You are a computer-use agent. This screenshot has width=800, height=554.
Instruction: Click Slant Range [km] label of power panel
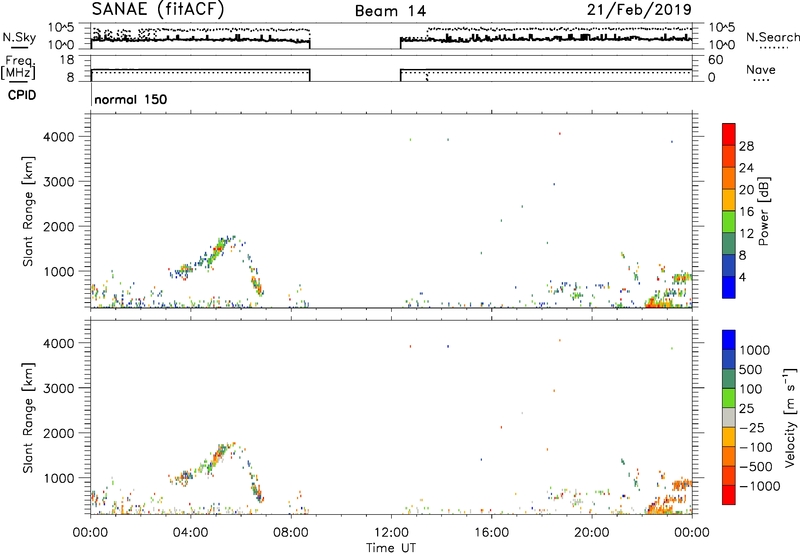point(28,211)
